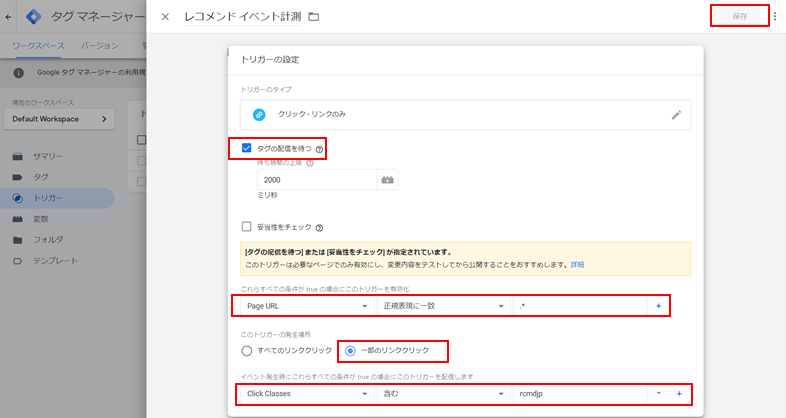The width and height of the screenshot is (786, 418).
Task: Open the 正規表現に一致 operator dropdown
Action: point(444,306)
